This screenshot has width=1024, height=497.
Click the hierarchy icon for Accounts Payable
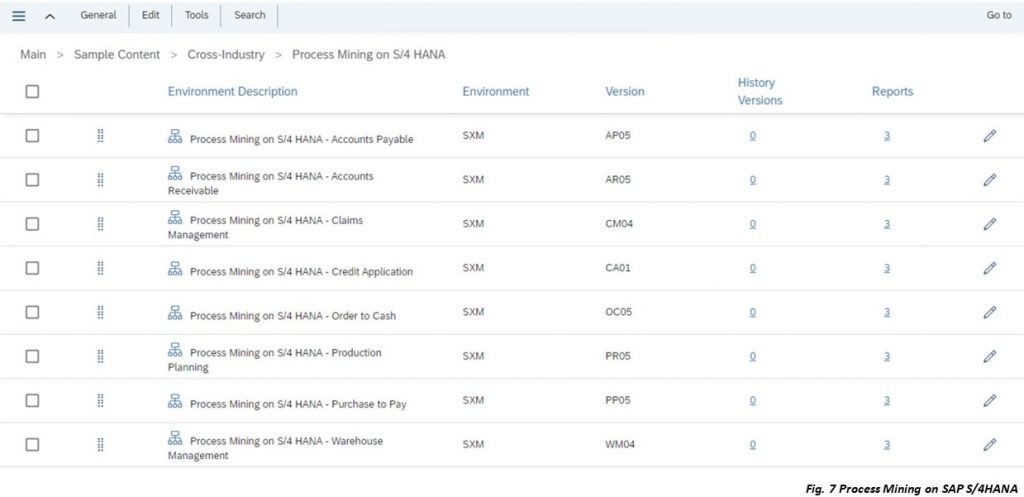click(x=175, y=136)
